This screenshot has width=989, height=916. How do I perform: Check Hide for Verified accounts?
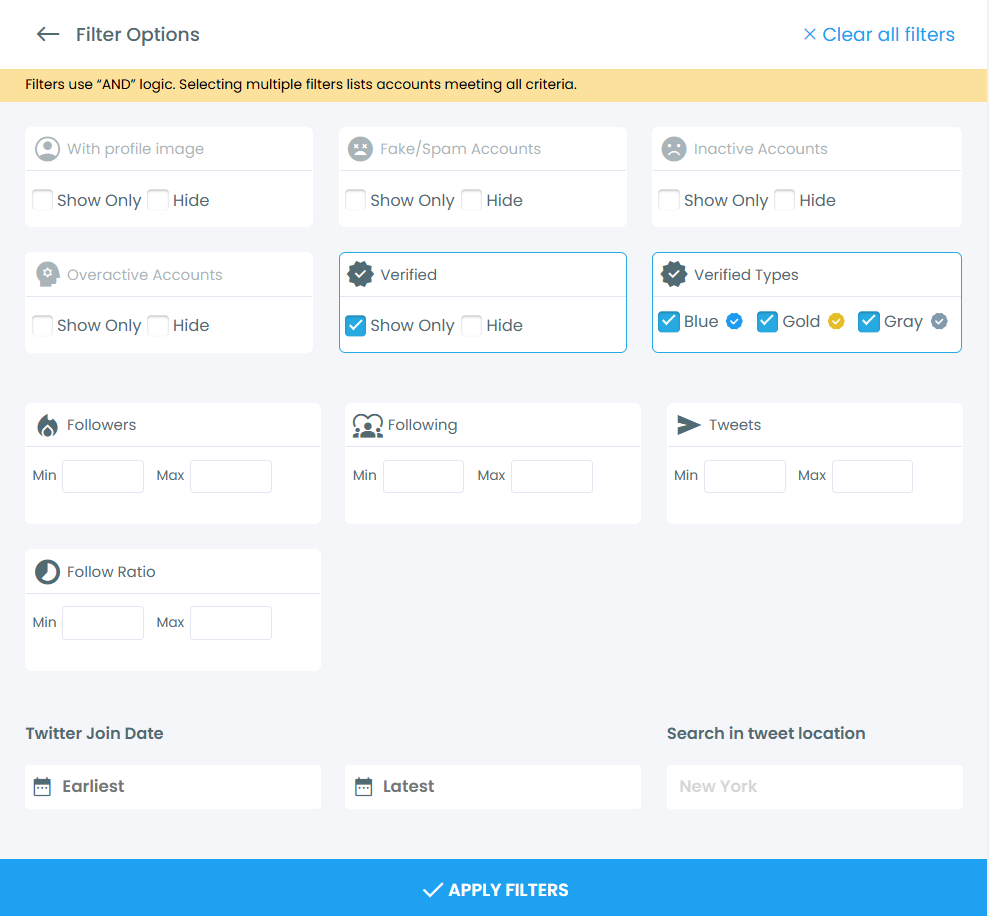pyautogui.click(x=471, y=326)
